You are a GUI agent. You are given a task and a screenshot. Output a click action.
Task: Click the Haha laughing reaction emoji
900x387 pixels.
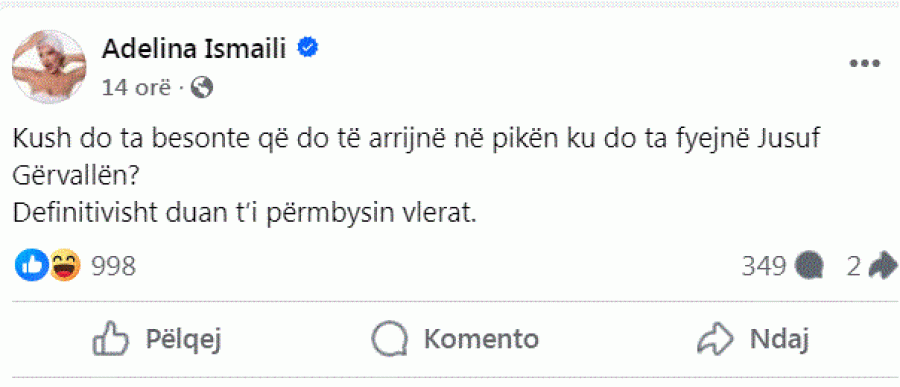coord(64,265)
